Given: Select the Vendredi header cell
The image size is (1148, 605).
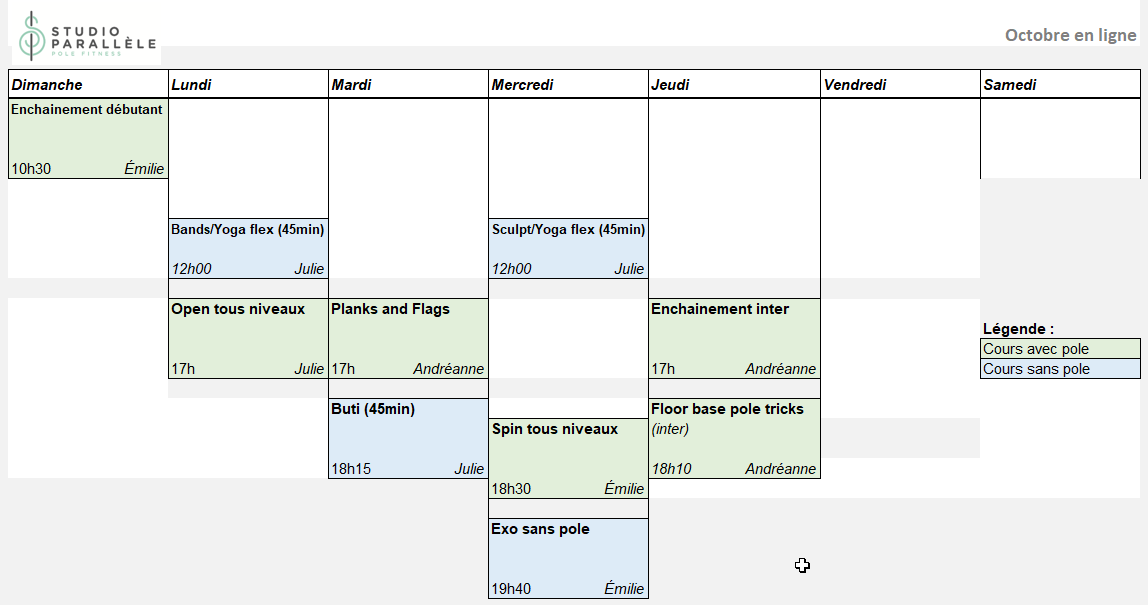Looking at the screenshot, I should pyautogui.click(x=900, y=85).
